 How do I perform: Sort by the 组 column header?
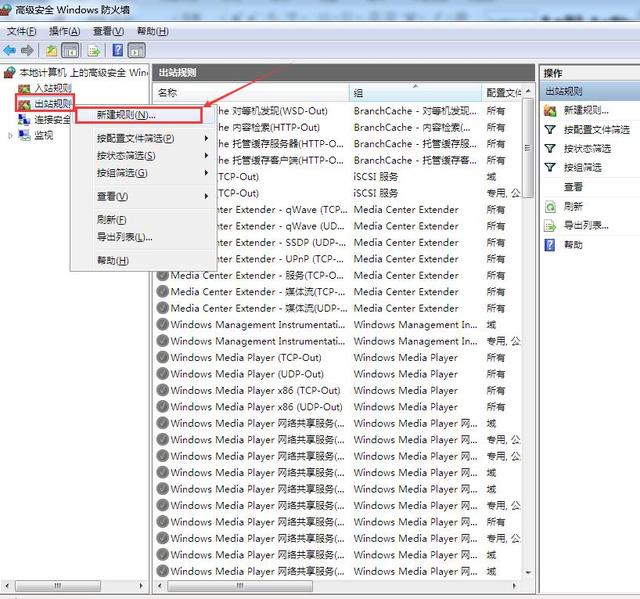pyautogui.click(x=415, y=93)
